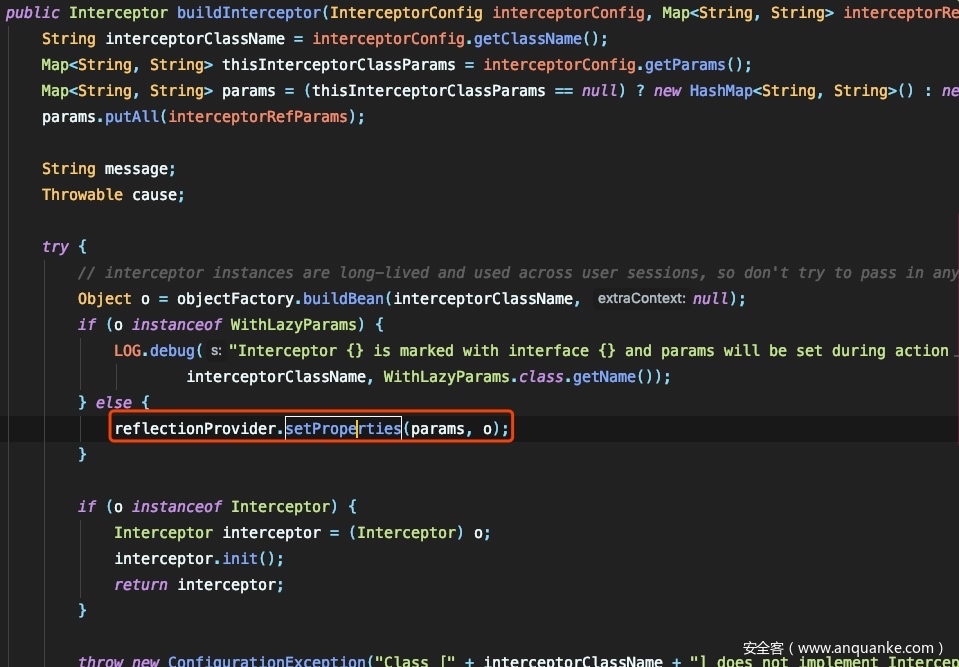The width and height of the screenshot is (959, 667).
Task: Click the reflectionProvider identifier
Action: [x=195, y=429]
